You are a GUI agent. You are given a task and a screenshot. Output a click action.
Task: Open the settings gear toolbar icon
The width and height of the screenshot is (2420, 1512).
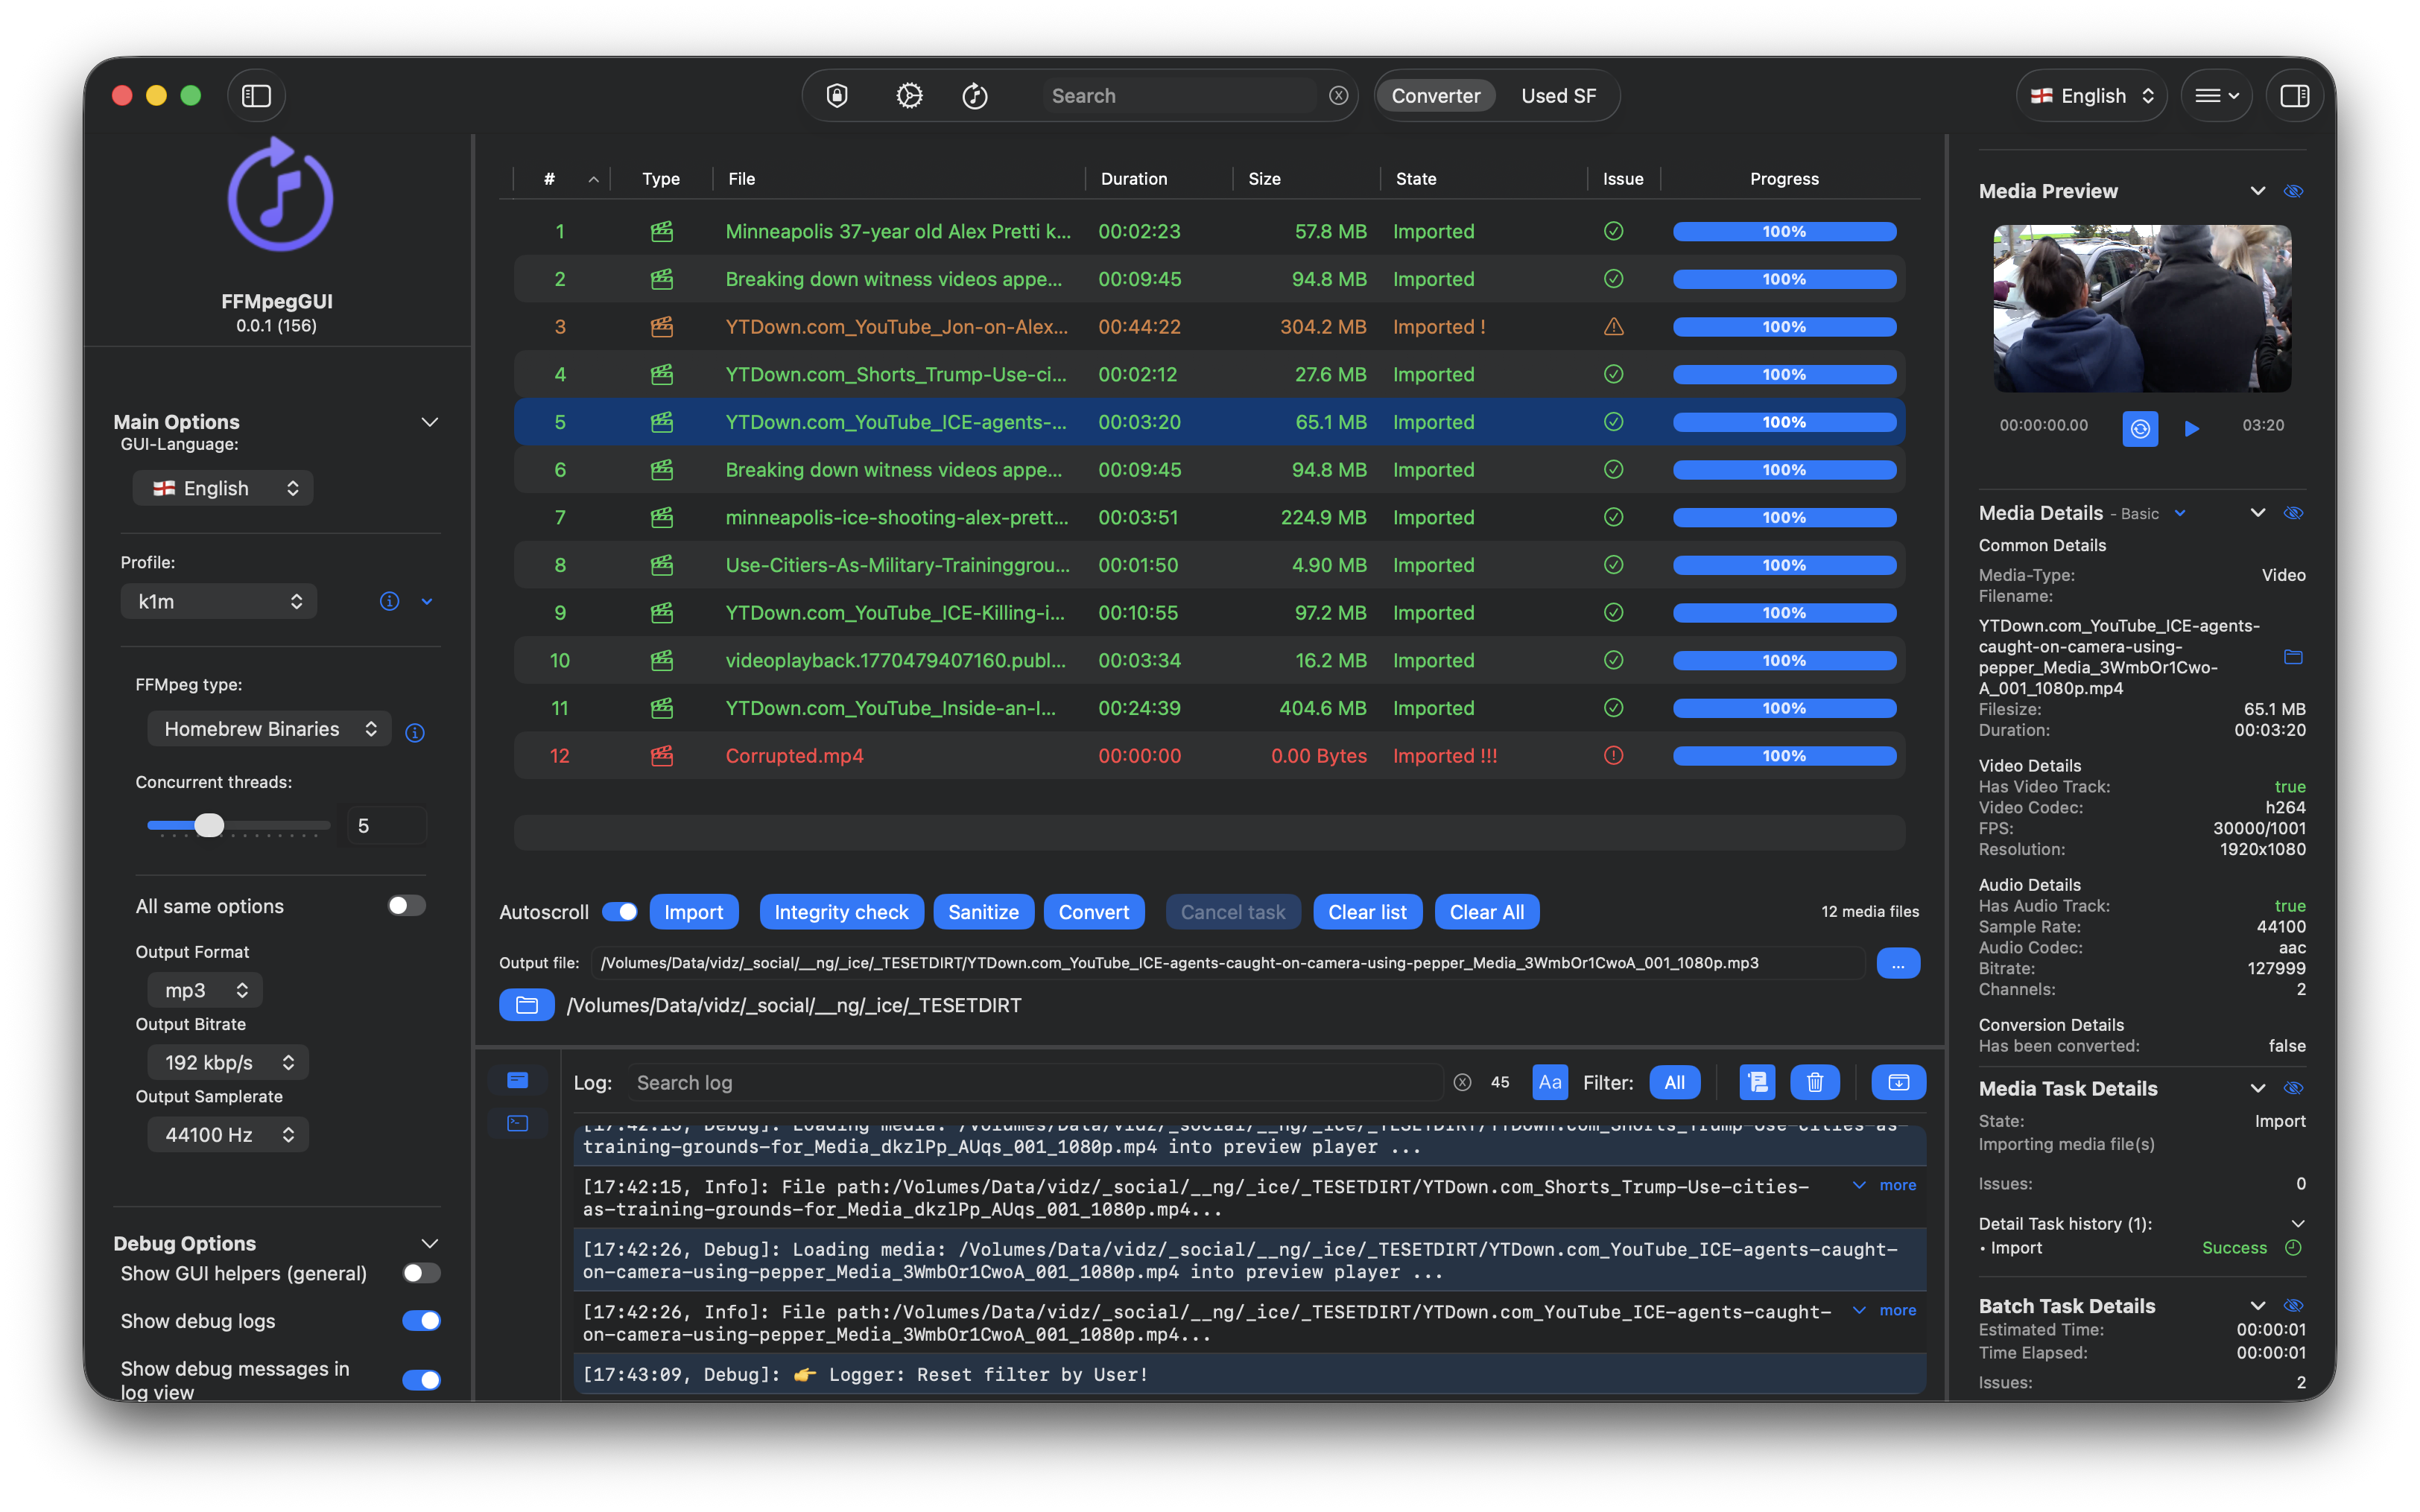tap(909, 96)
